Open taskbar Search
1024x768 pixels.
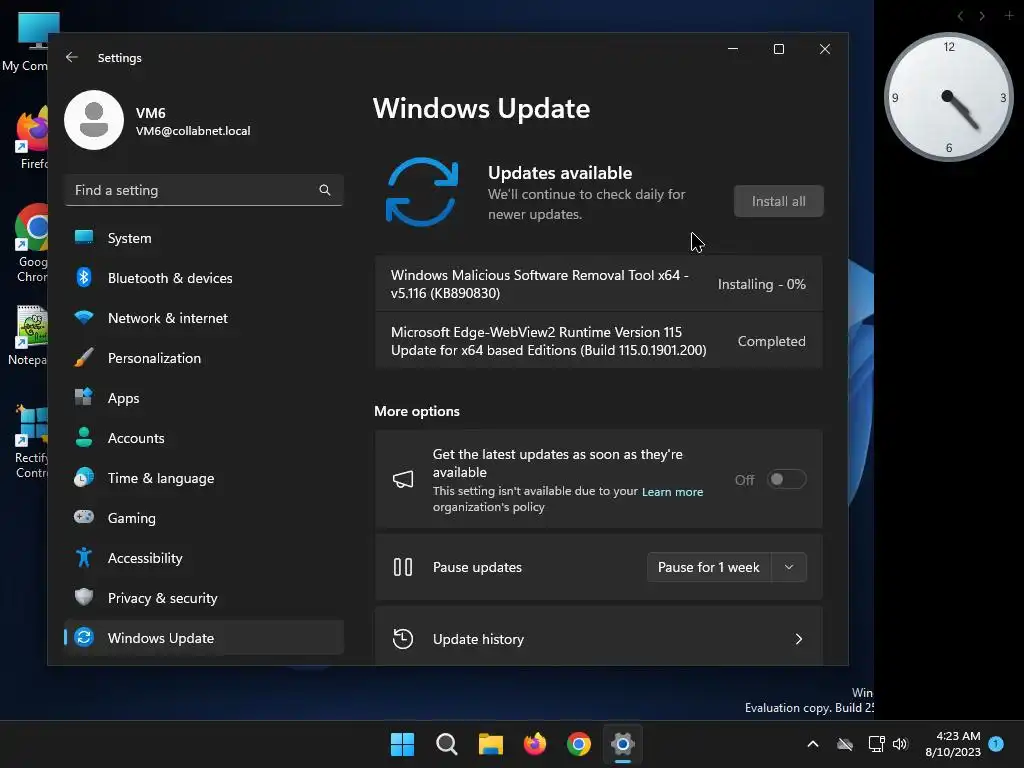click(x=447, y=744)
